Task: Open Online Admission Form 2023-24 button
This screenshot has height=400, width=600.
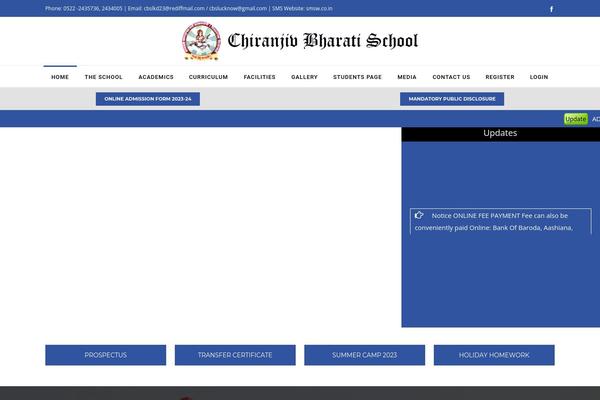Action: (x=148, y=99)
